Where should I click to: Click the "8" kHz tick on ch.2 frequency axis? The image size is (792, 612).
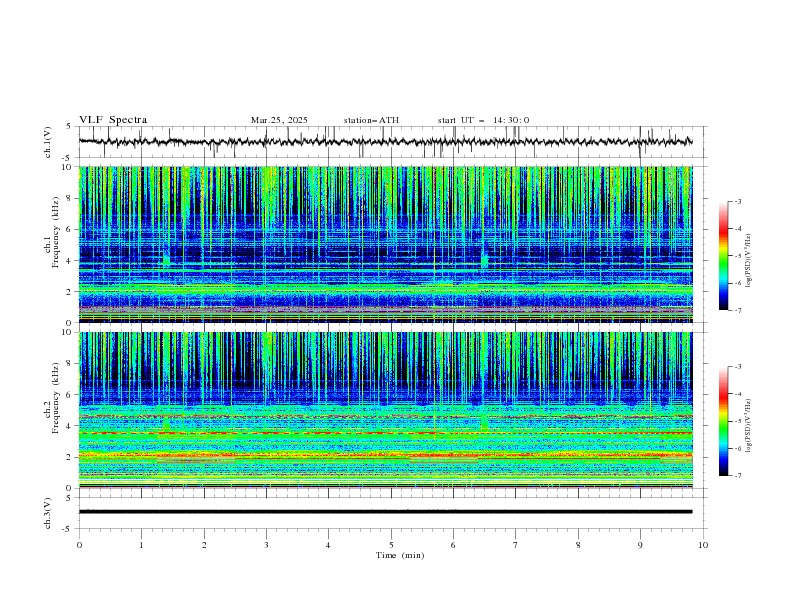pos(68,364)
